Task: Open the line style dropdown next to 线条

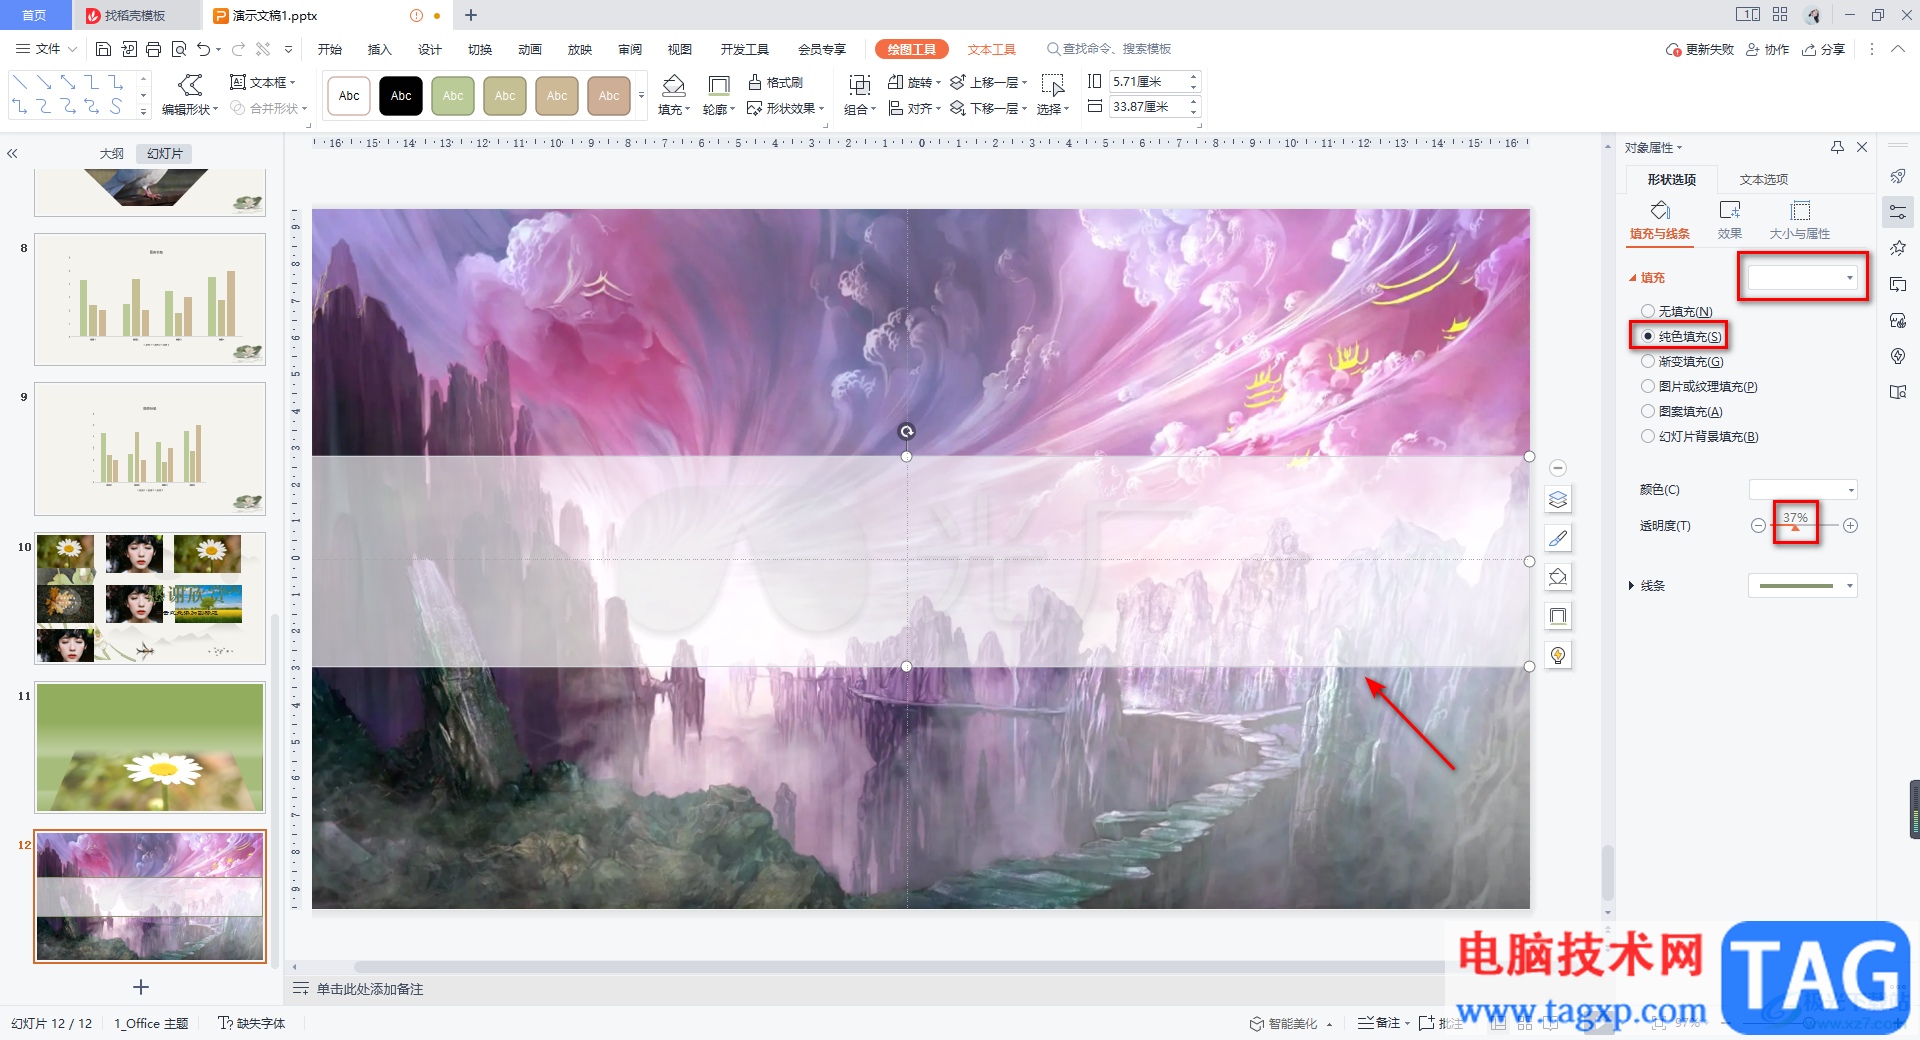Action: 1803,585
